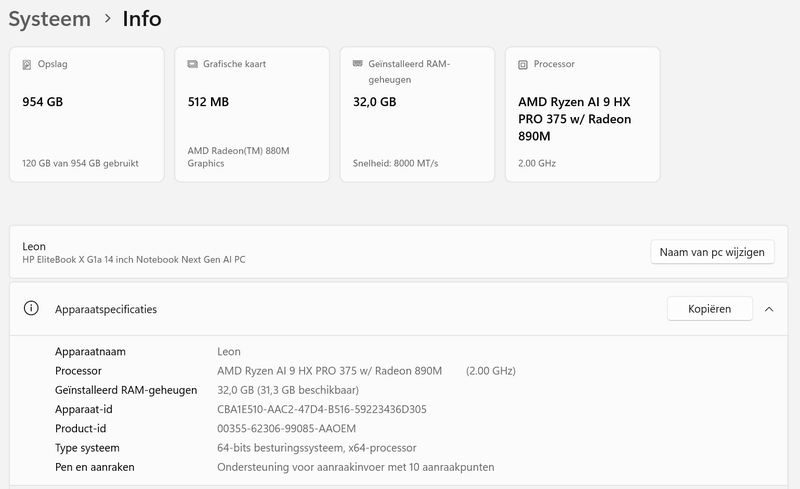Go back to Systeem in breadcrumb
The height and width of the screenshot is (489, 800).
(49, 19)
